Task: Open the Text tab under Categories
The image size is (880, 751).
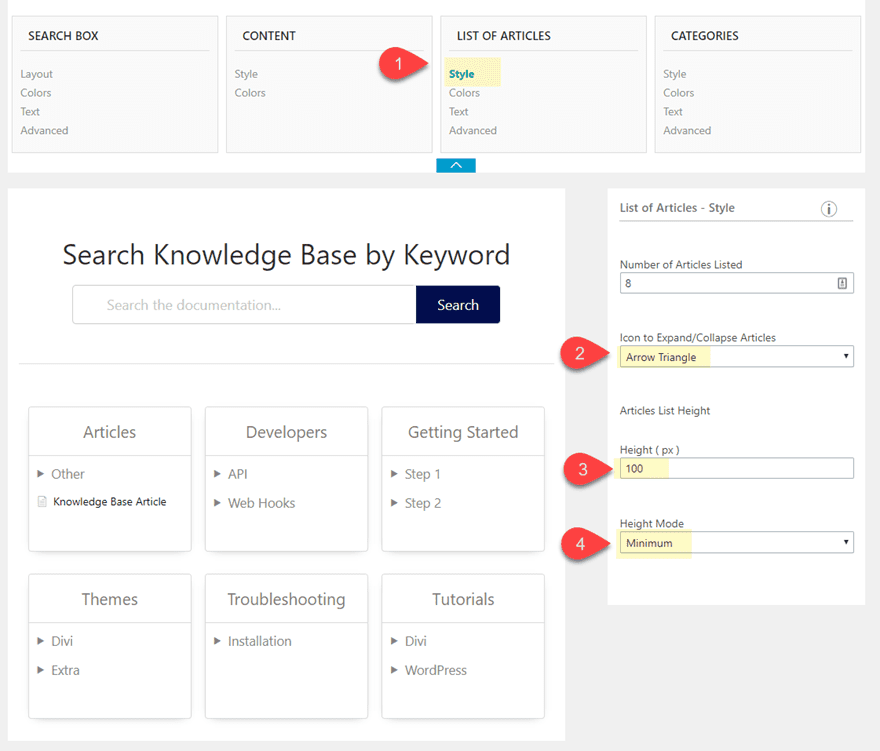Action: coord(674,111)
